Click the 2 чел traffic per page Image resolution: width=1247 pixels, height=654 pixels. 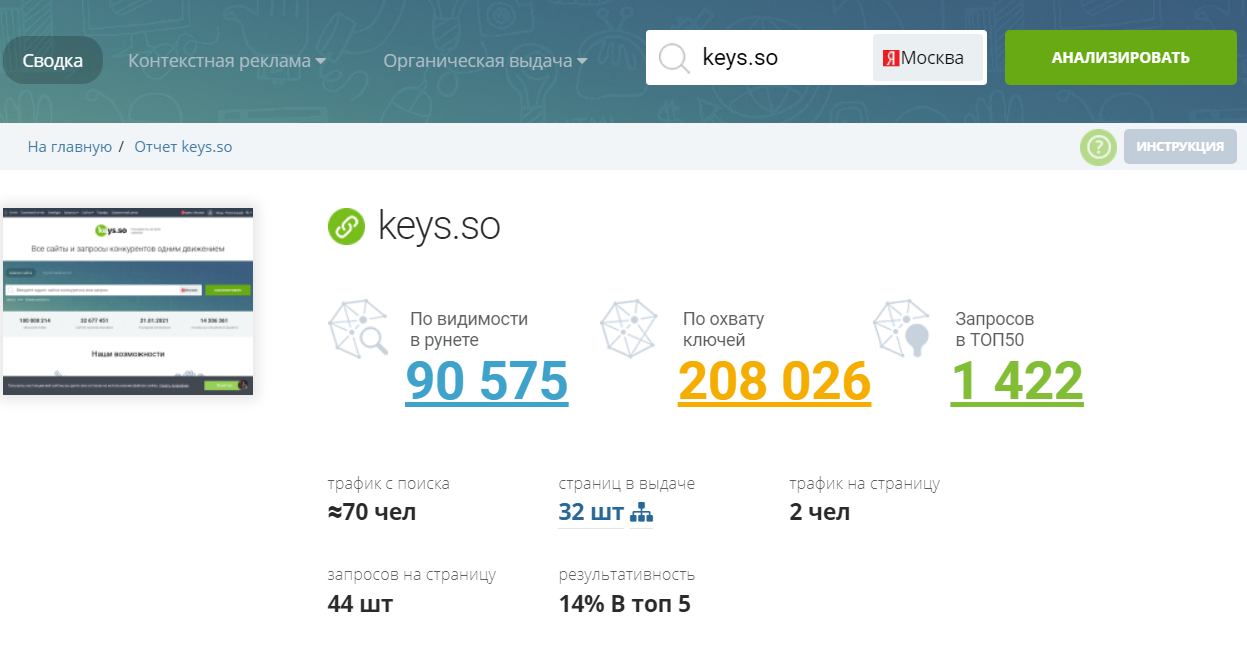pos(820,513)
